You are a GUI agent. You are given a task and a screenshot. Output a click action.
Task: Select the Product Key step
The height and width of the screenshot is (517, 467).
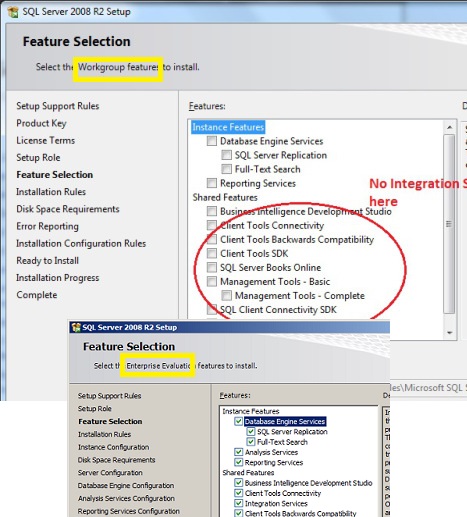pyautogui.click(x=41, y=123)
